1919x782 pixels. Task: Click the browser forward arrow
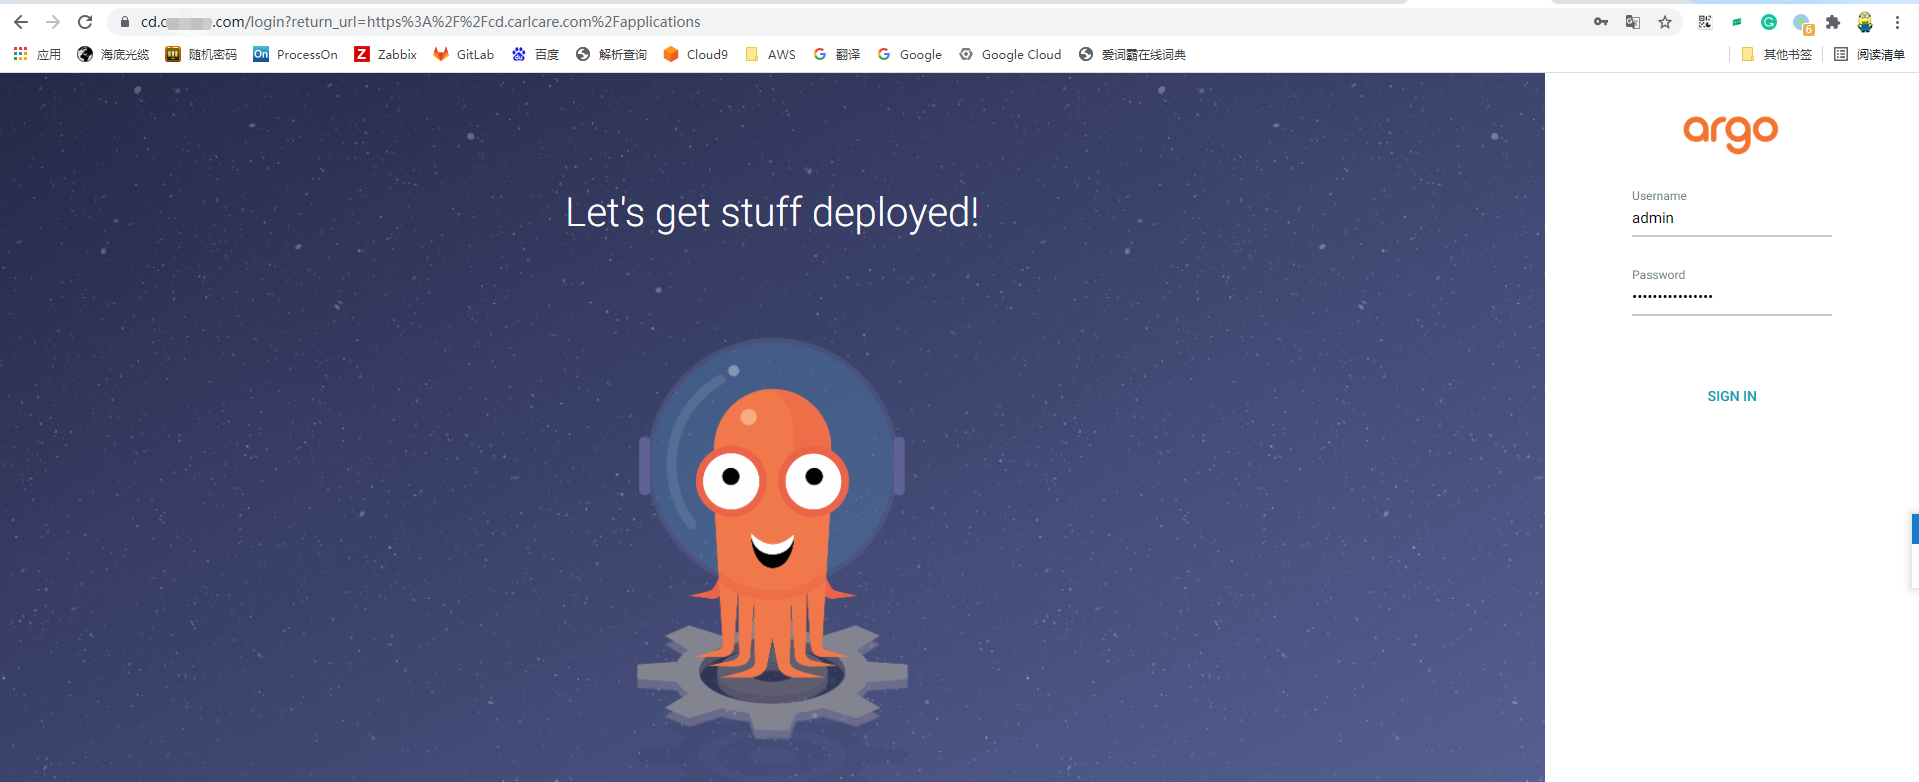pyautogui.click(x=53, y=22)
